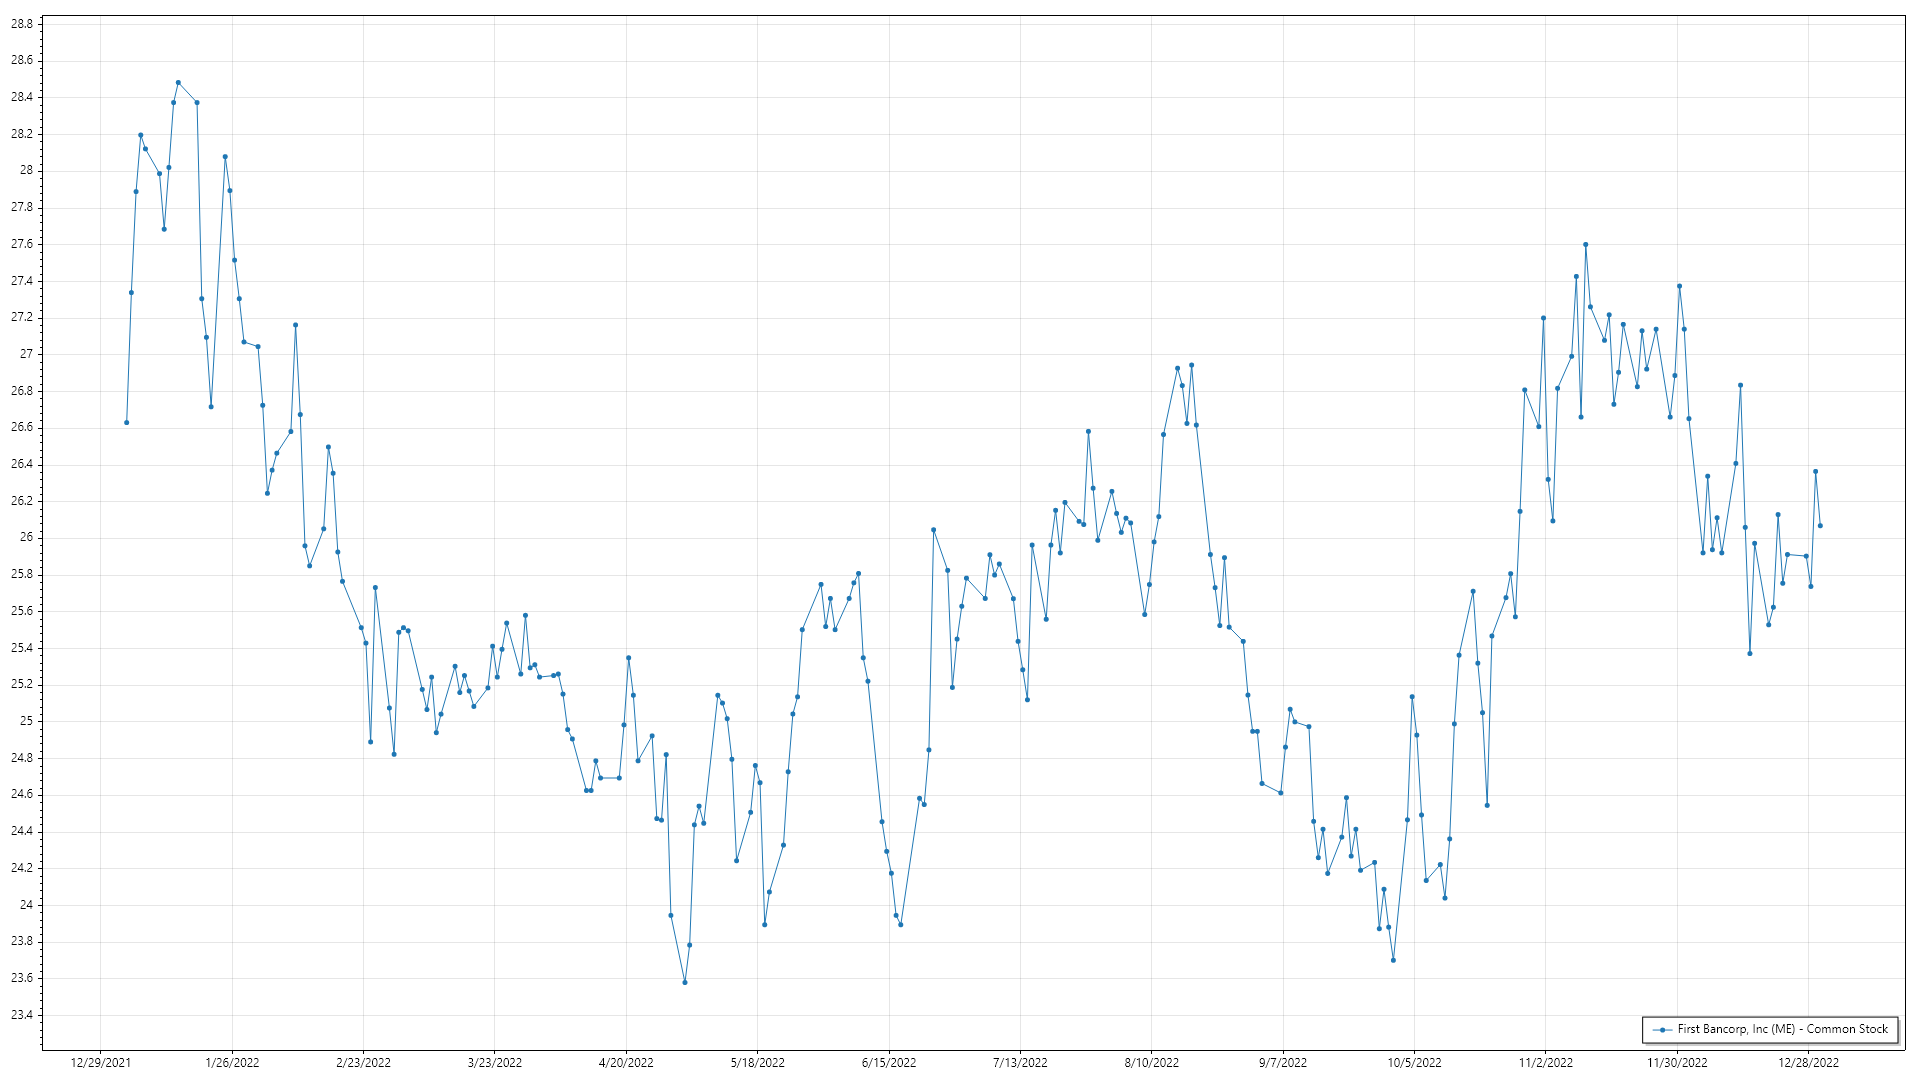1920x1080 pixels.
Task: Click the lowest data point near 23.6
Action: click(x=685, y=982)
